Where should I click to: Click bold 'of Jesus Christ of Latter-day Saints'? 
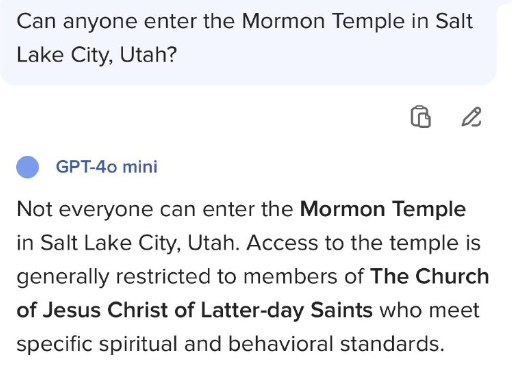coord(194,310)
